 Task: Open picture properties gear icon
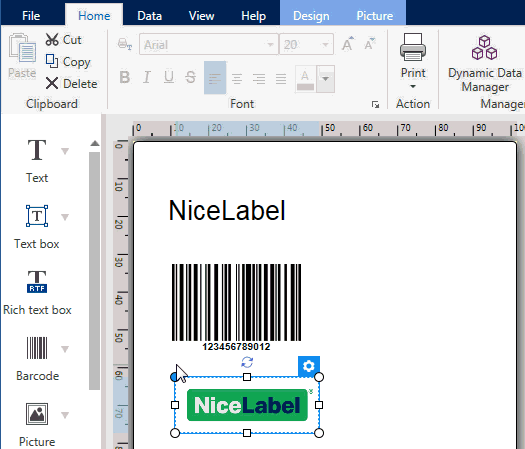click(309, 366)
